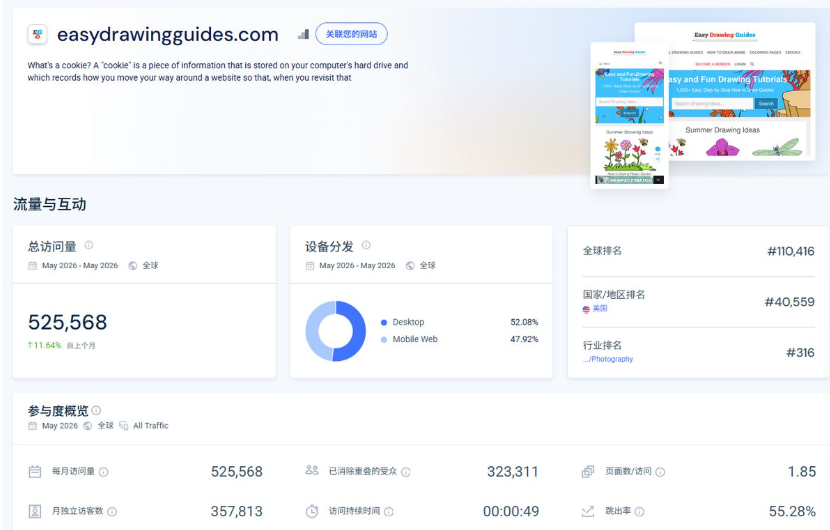Click the industry rank #316
Viewport: 830px width, 530px height.
coord(800,353)
